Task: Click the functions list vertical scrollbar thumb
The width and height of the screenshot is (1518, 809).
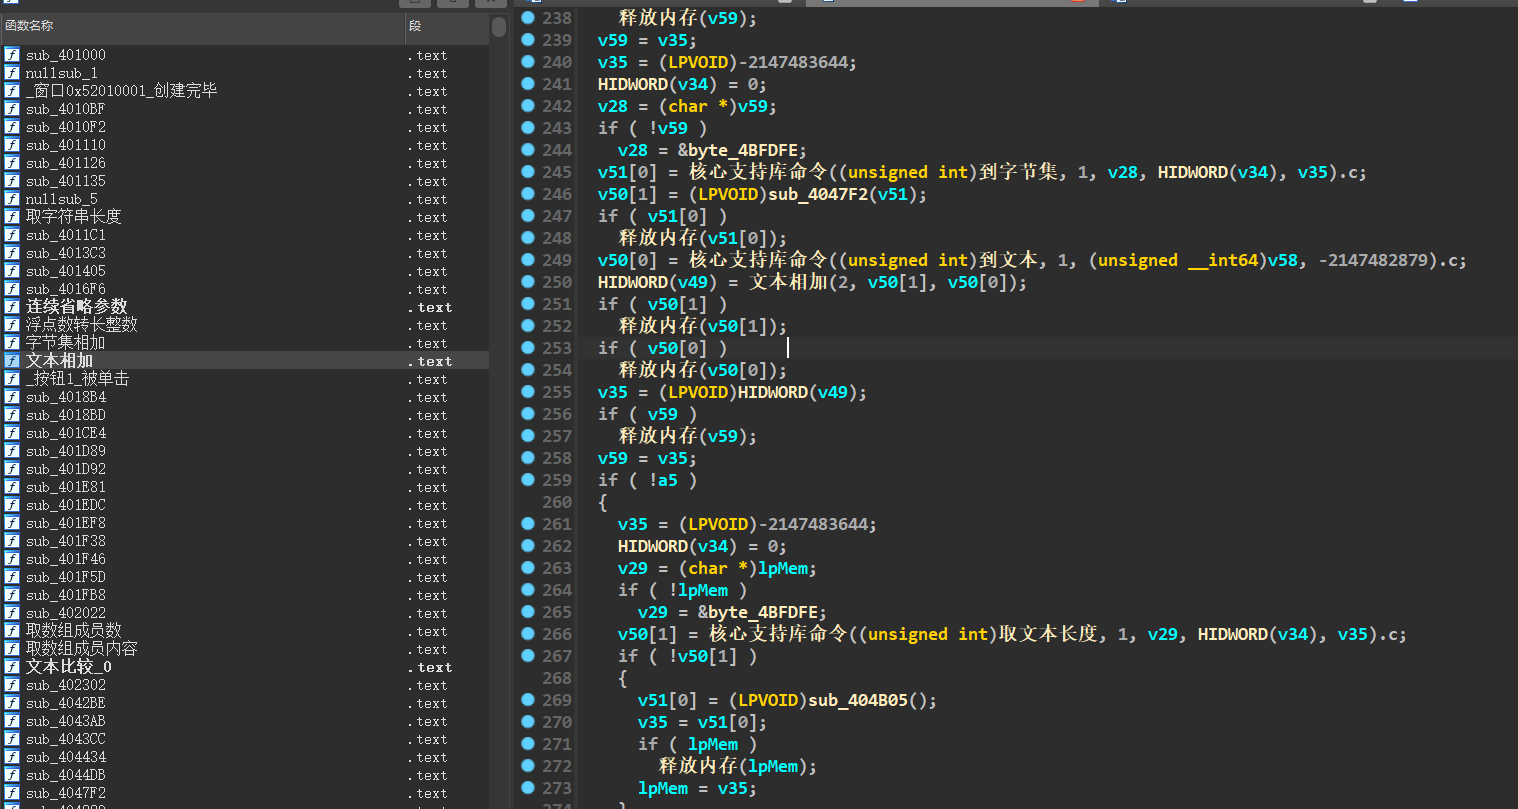Action: tap(499, 27)
